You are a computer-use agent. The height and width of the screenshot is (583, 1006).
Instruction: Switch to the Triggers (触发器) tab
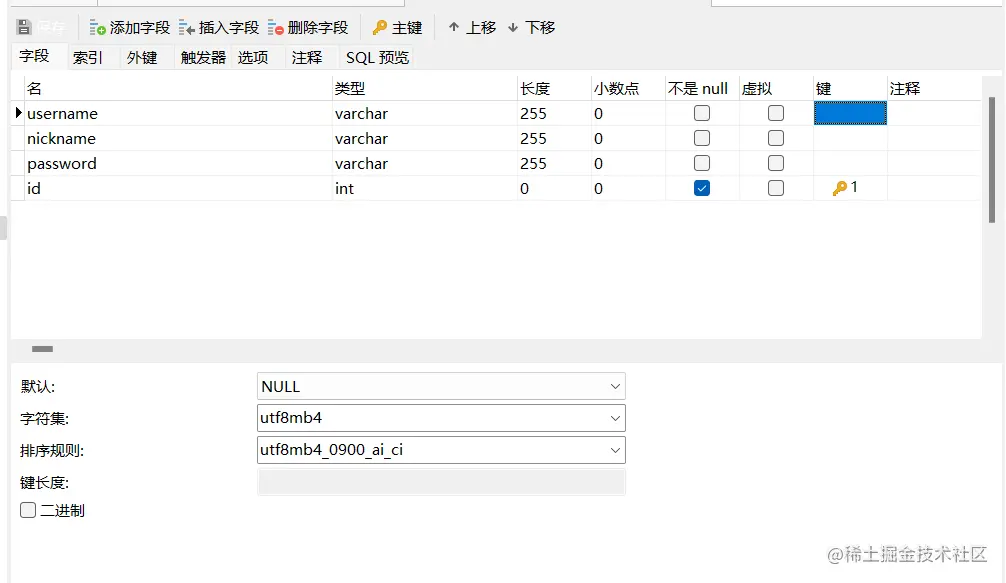pyautogui.click(x=203, y=58)
